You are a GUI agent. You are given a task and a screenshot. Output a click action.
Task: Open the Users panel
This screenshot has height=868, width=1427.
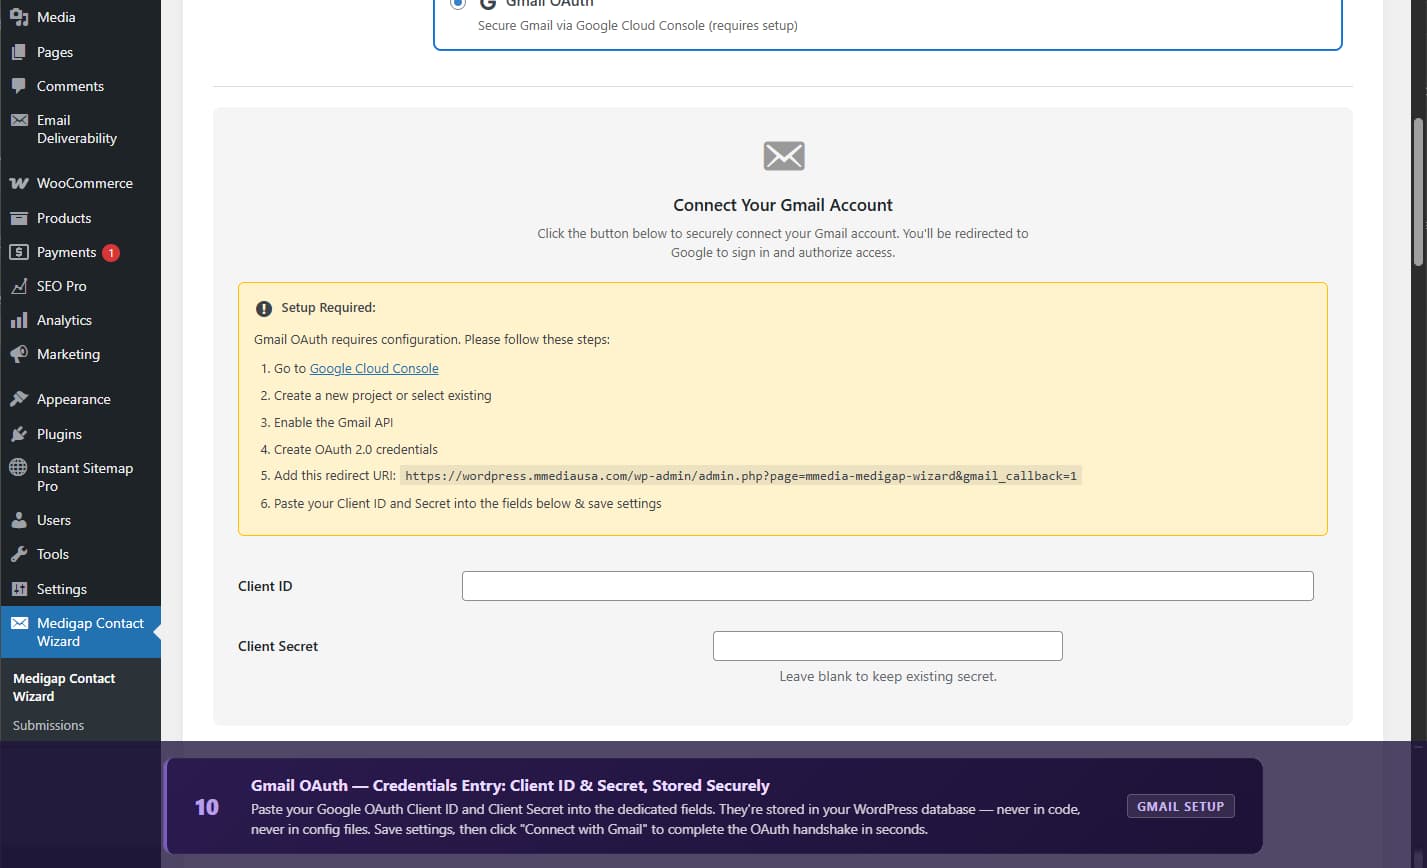[x=52, y=519]
